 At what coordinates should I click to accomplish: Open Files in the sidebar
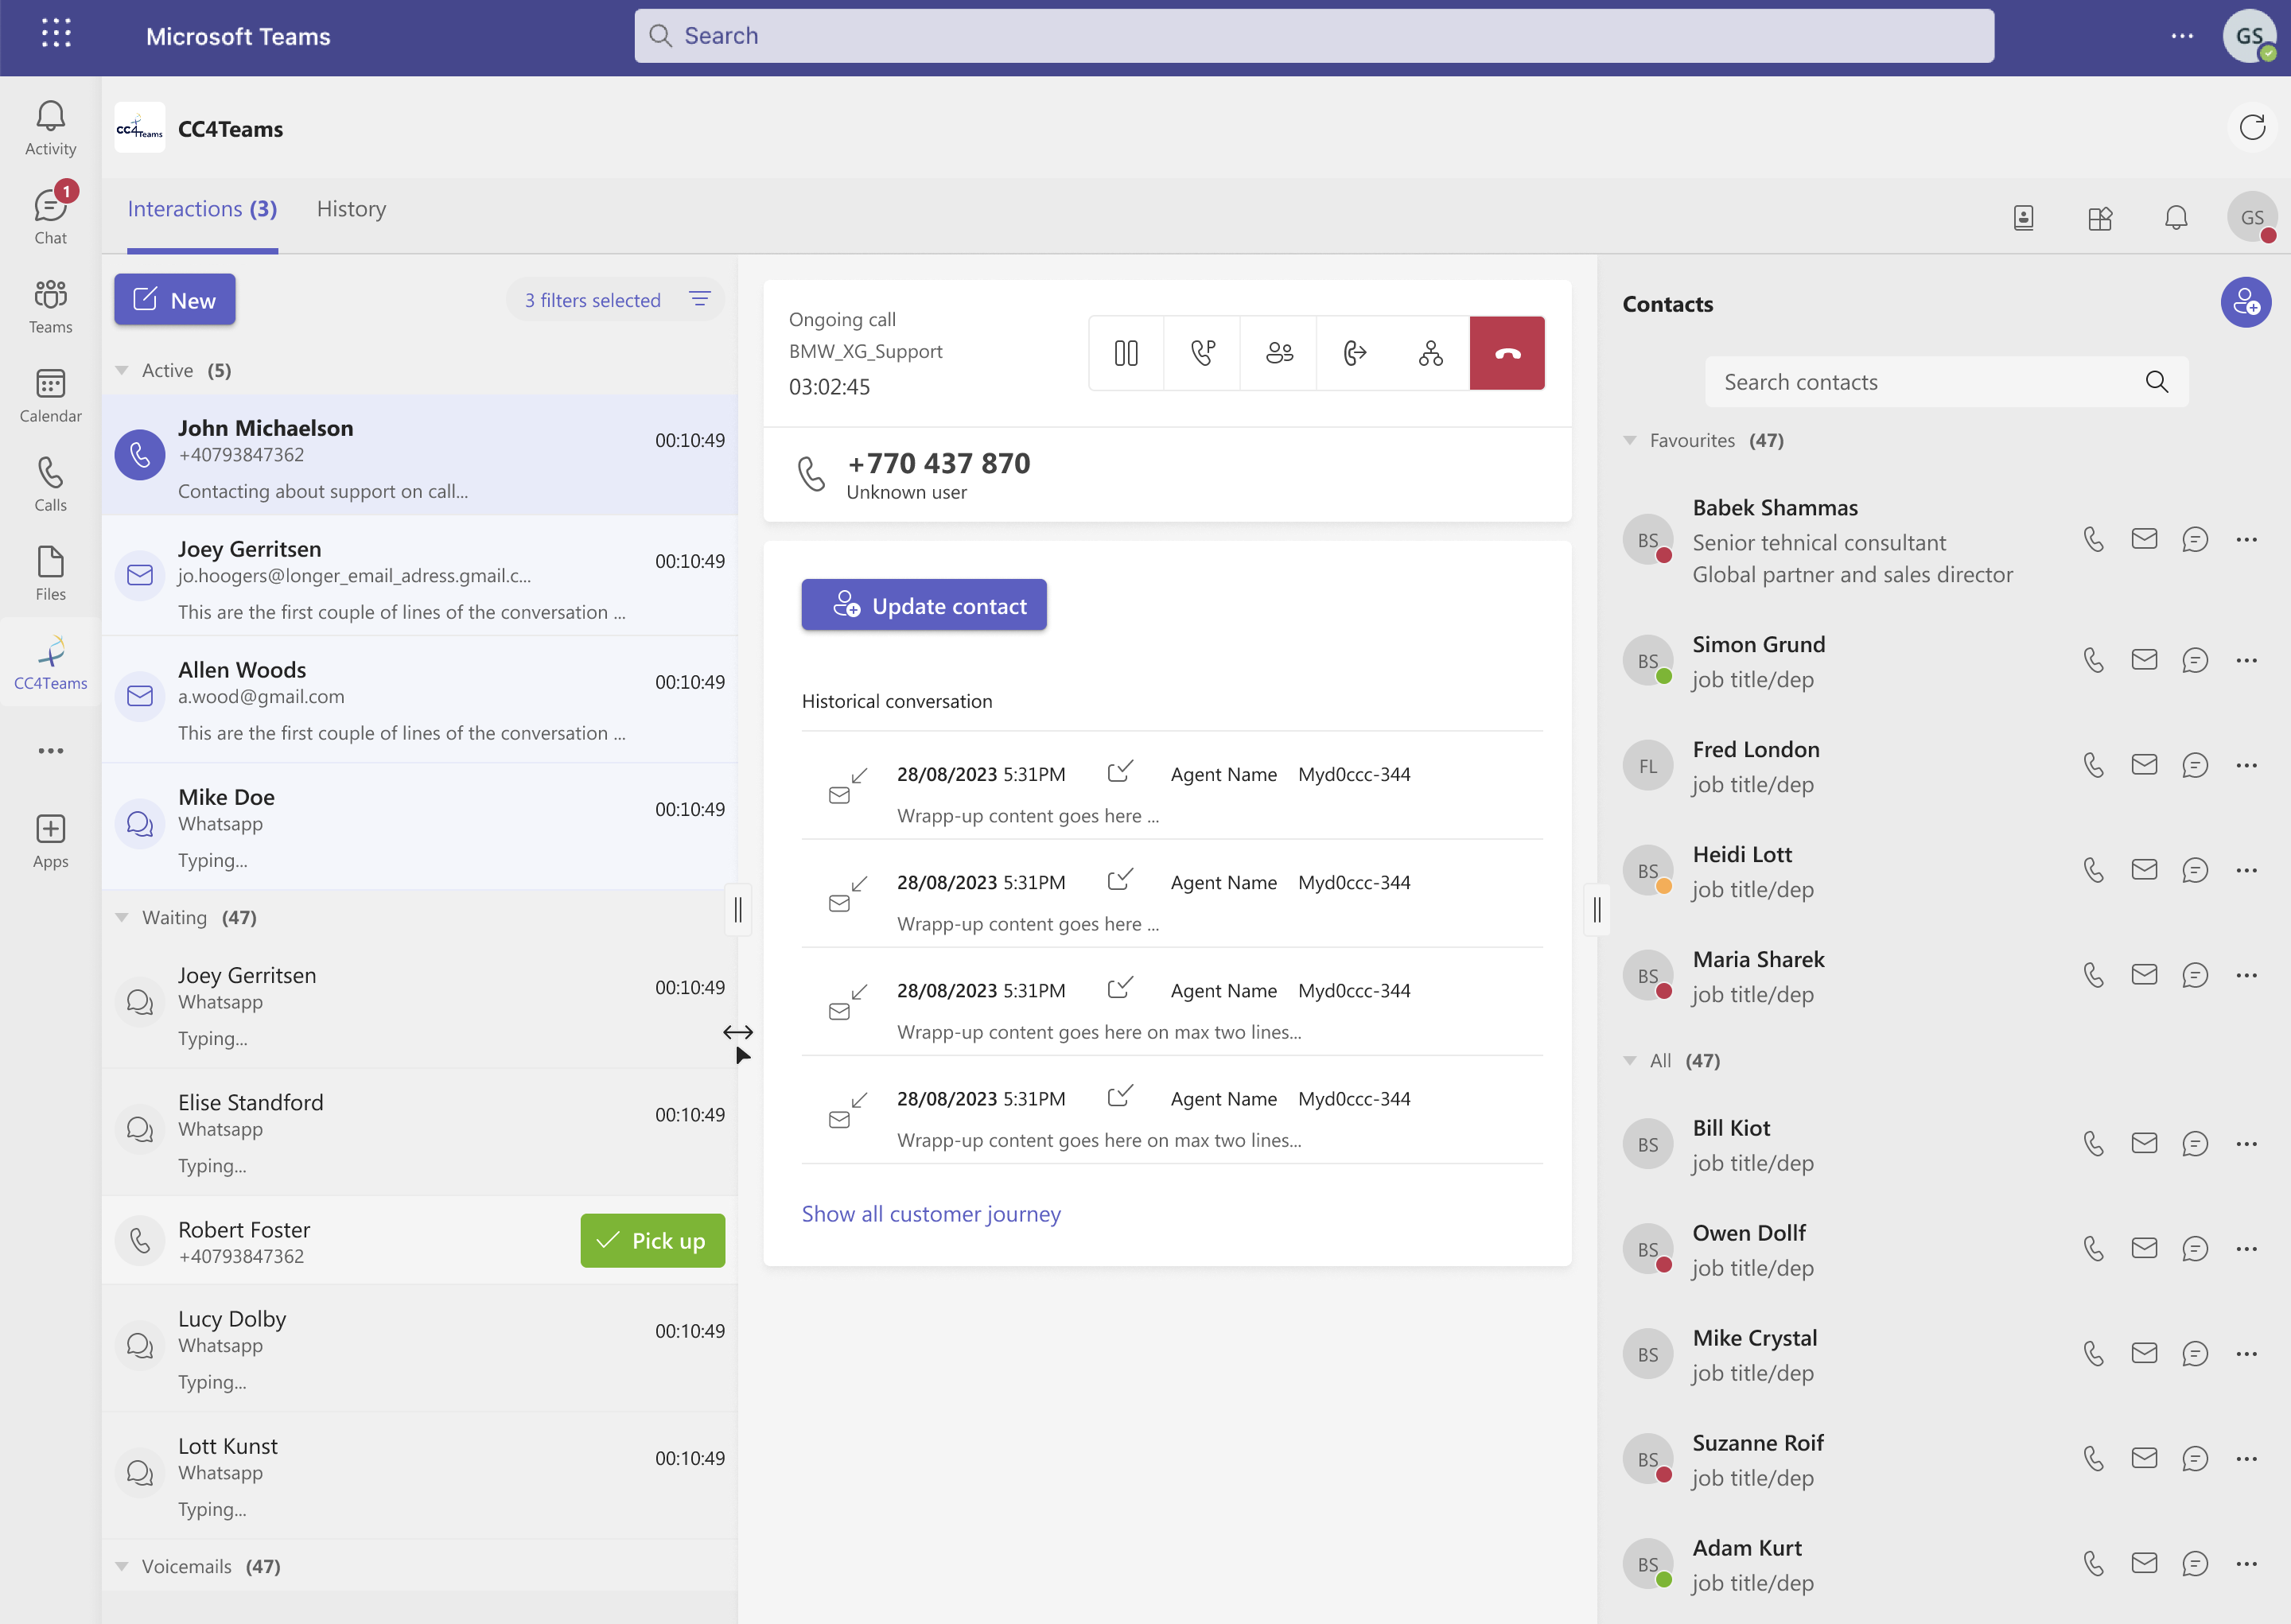pyautogui.click(x=50, y=573)
